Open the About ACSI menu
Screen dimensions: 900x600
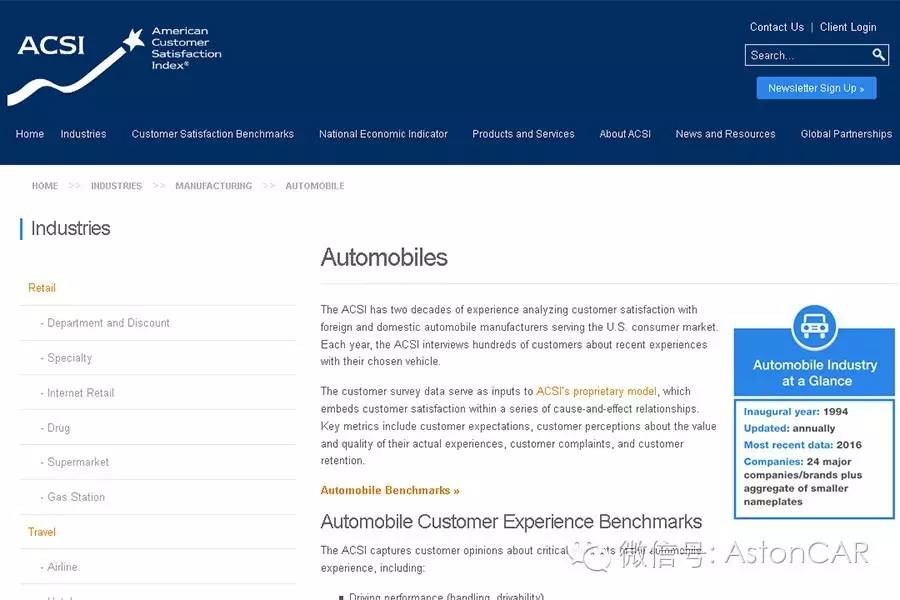click(624, 134)
